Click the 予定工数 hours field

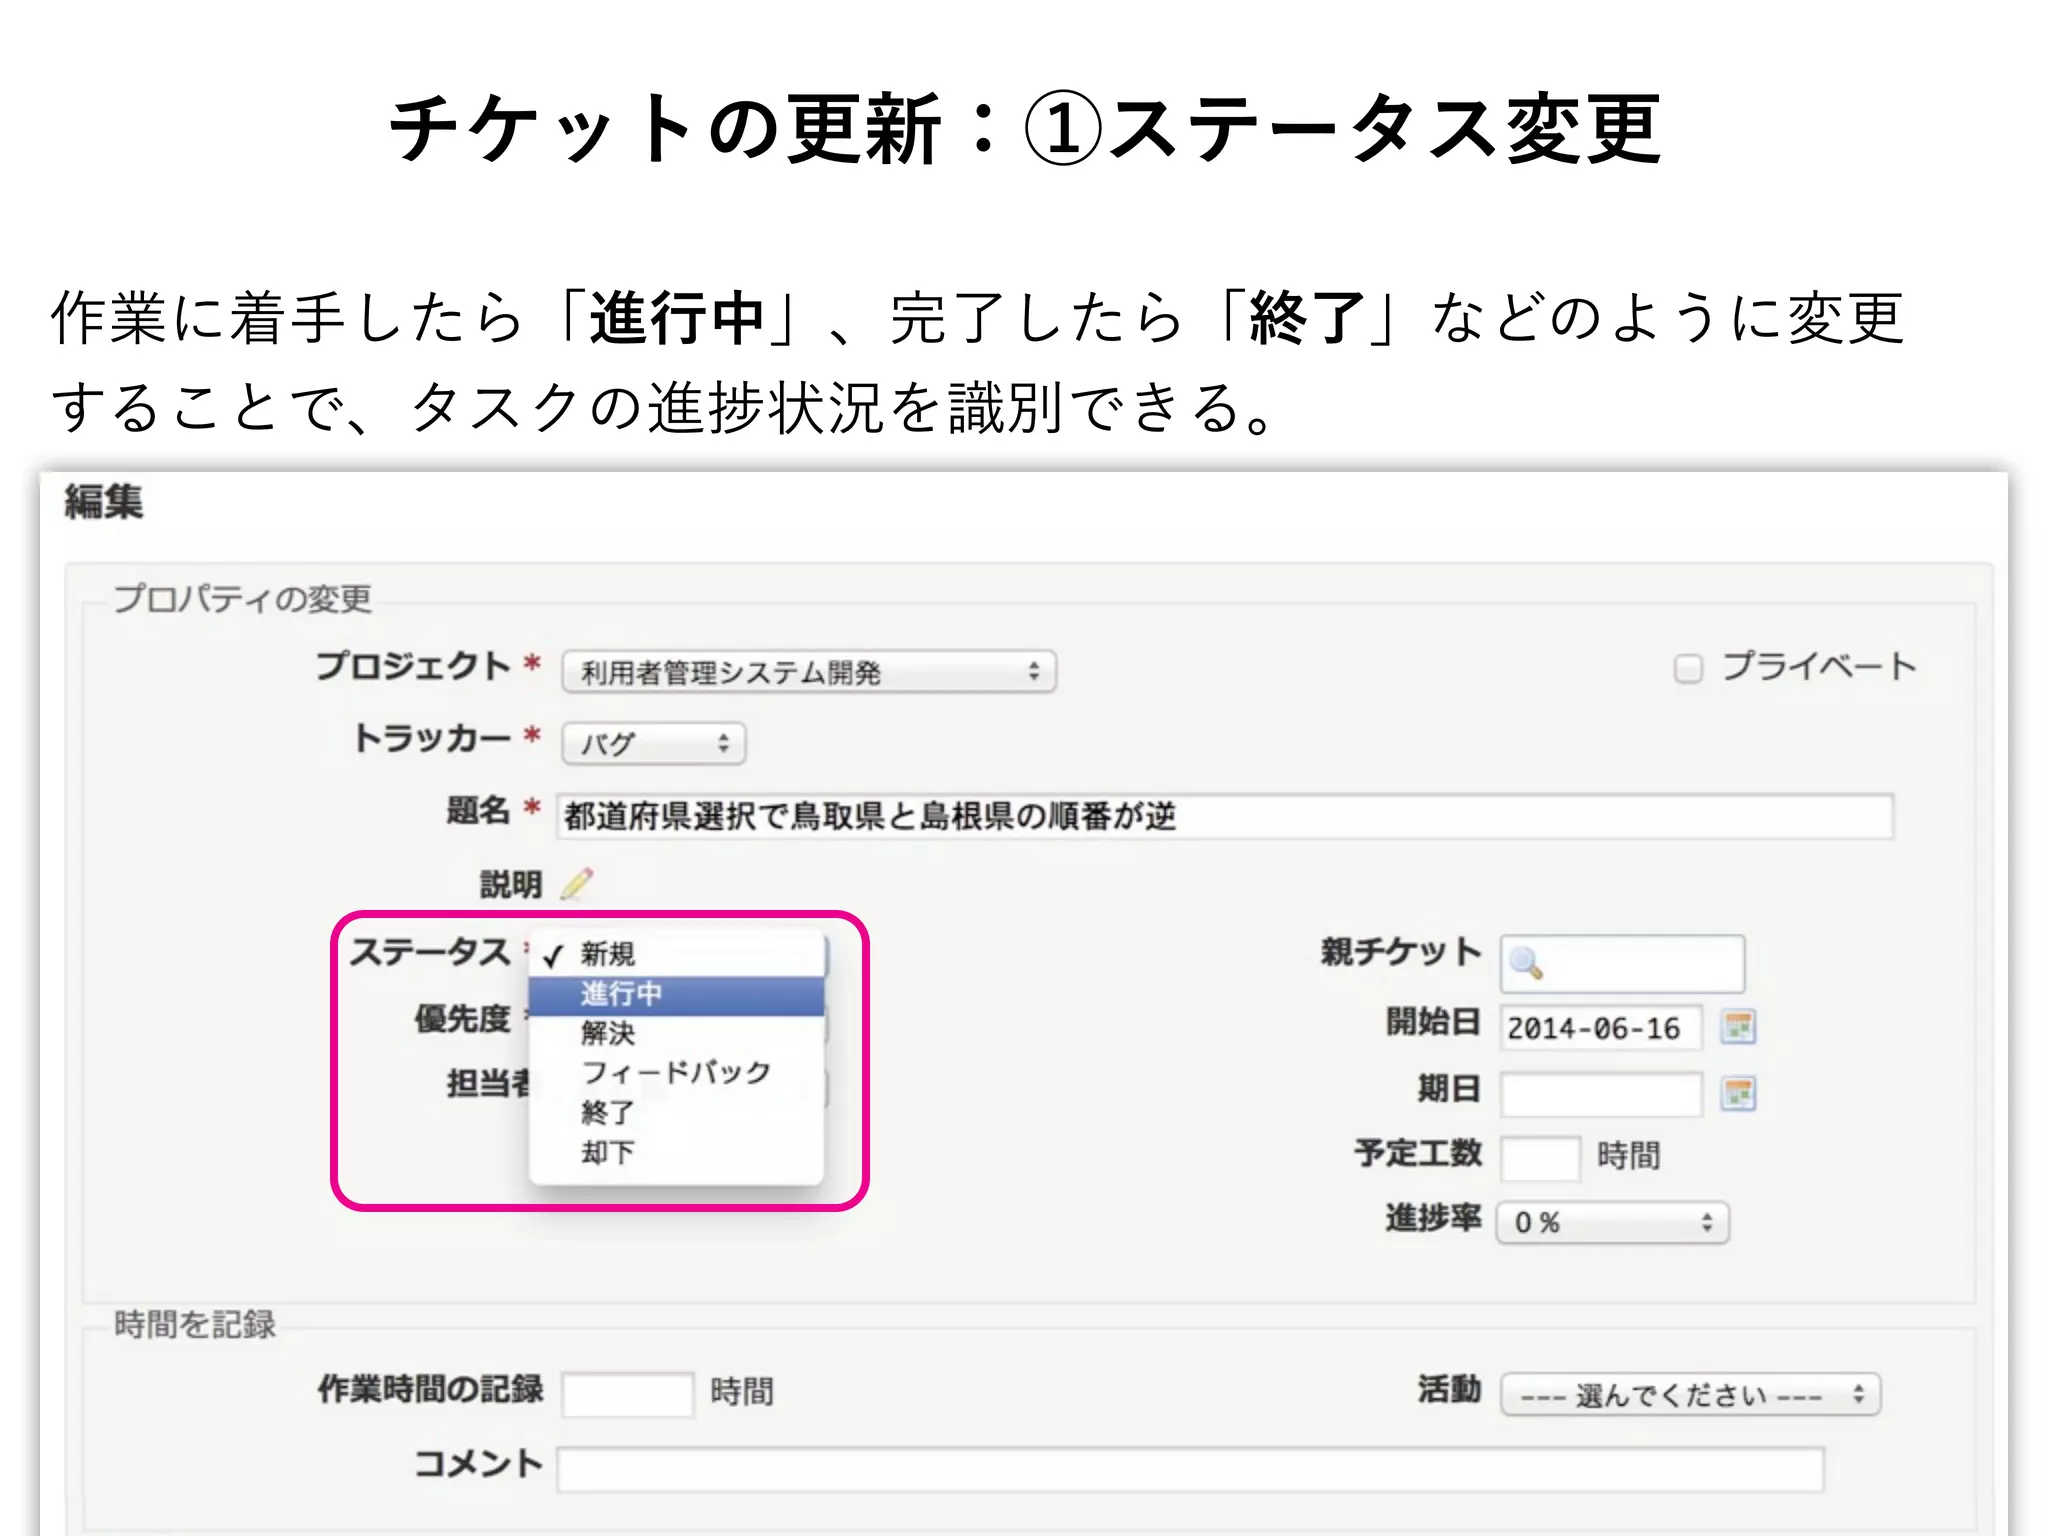coord(1540,1158)
